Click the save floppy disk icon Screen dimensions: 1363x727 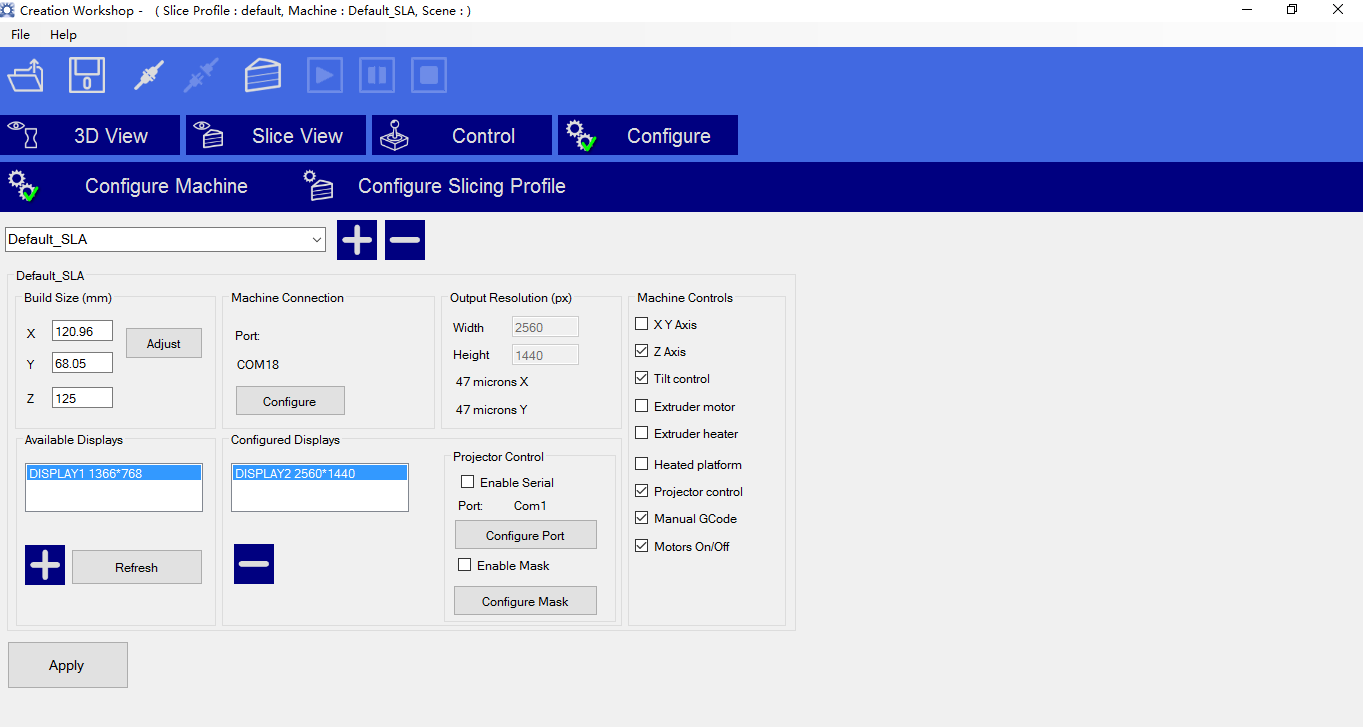click(87, 75)
